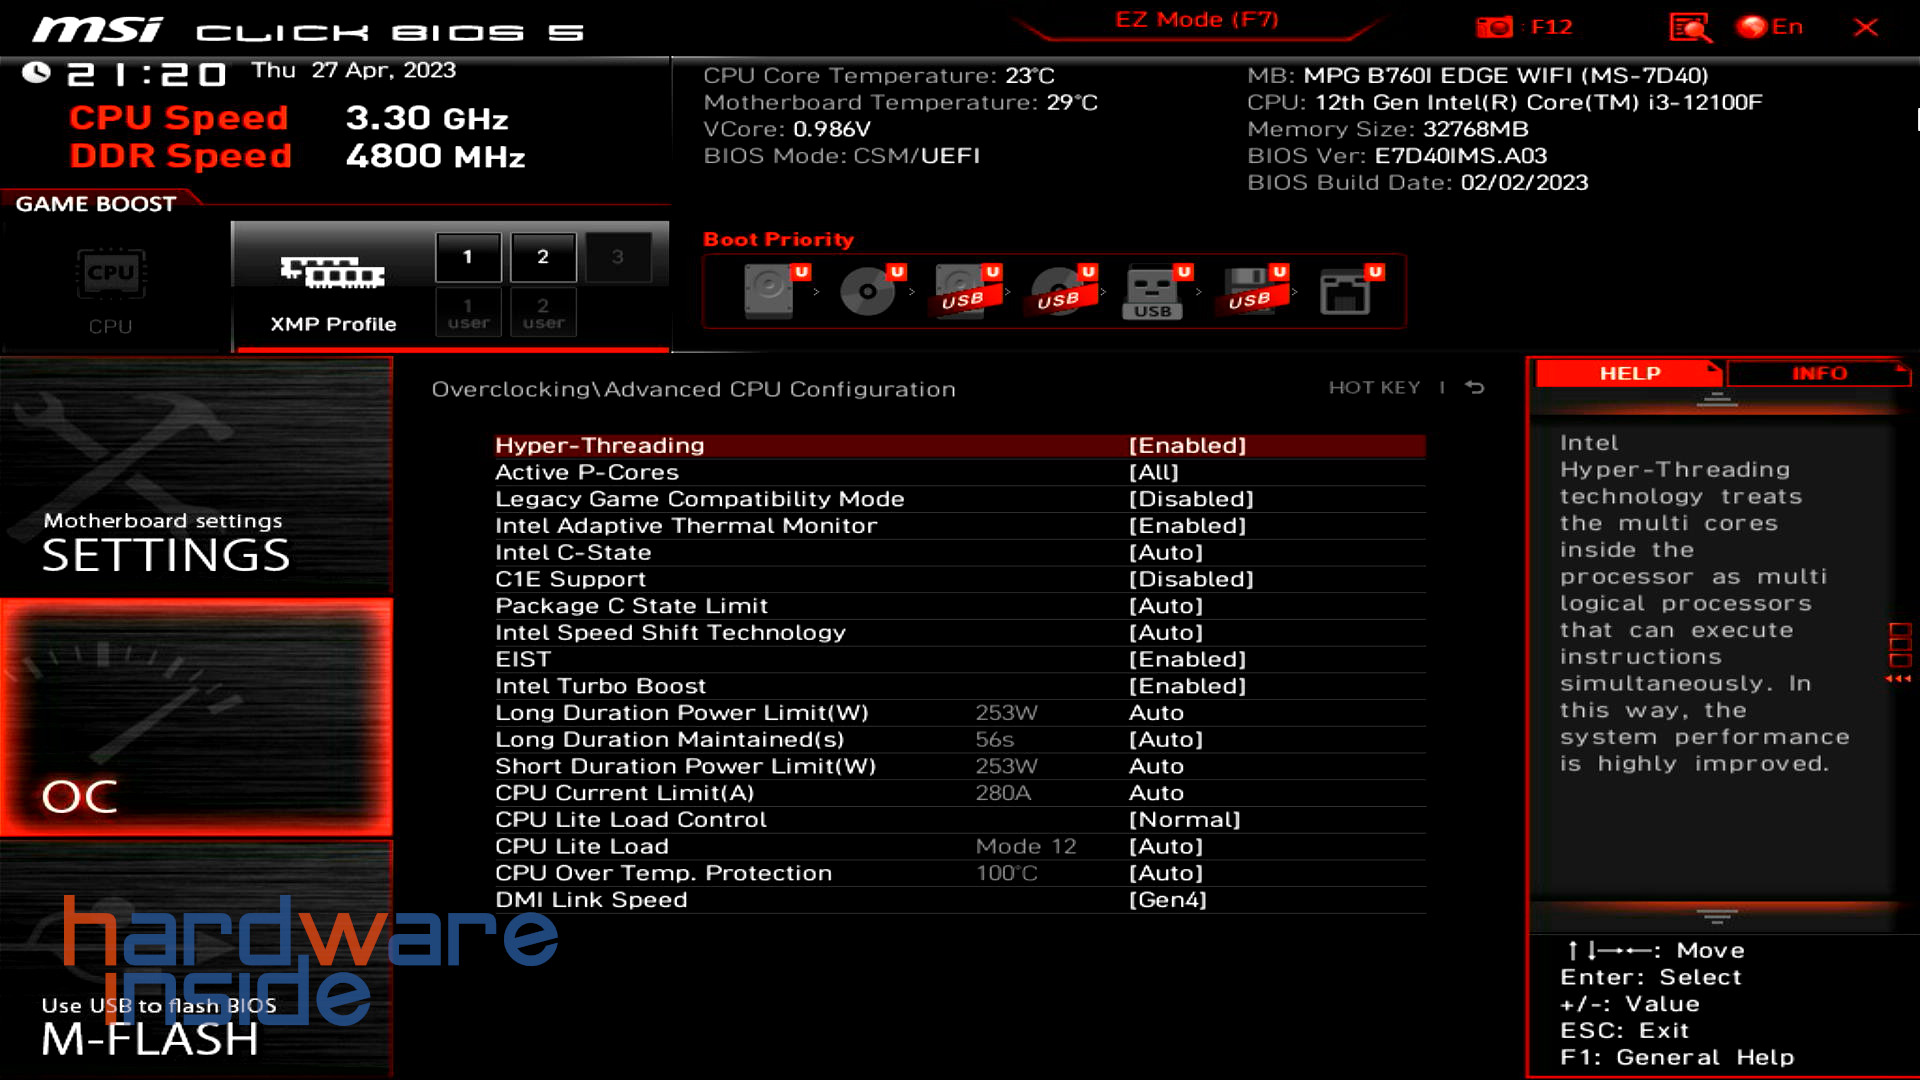Select XMP Profile 2 button
Screen dimensions: 1920x1080
tap(543, 257)
